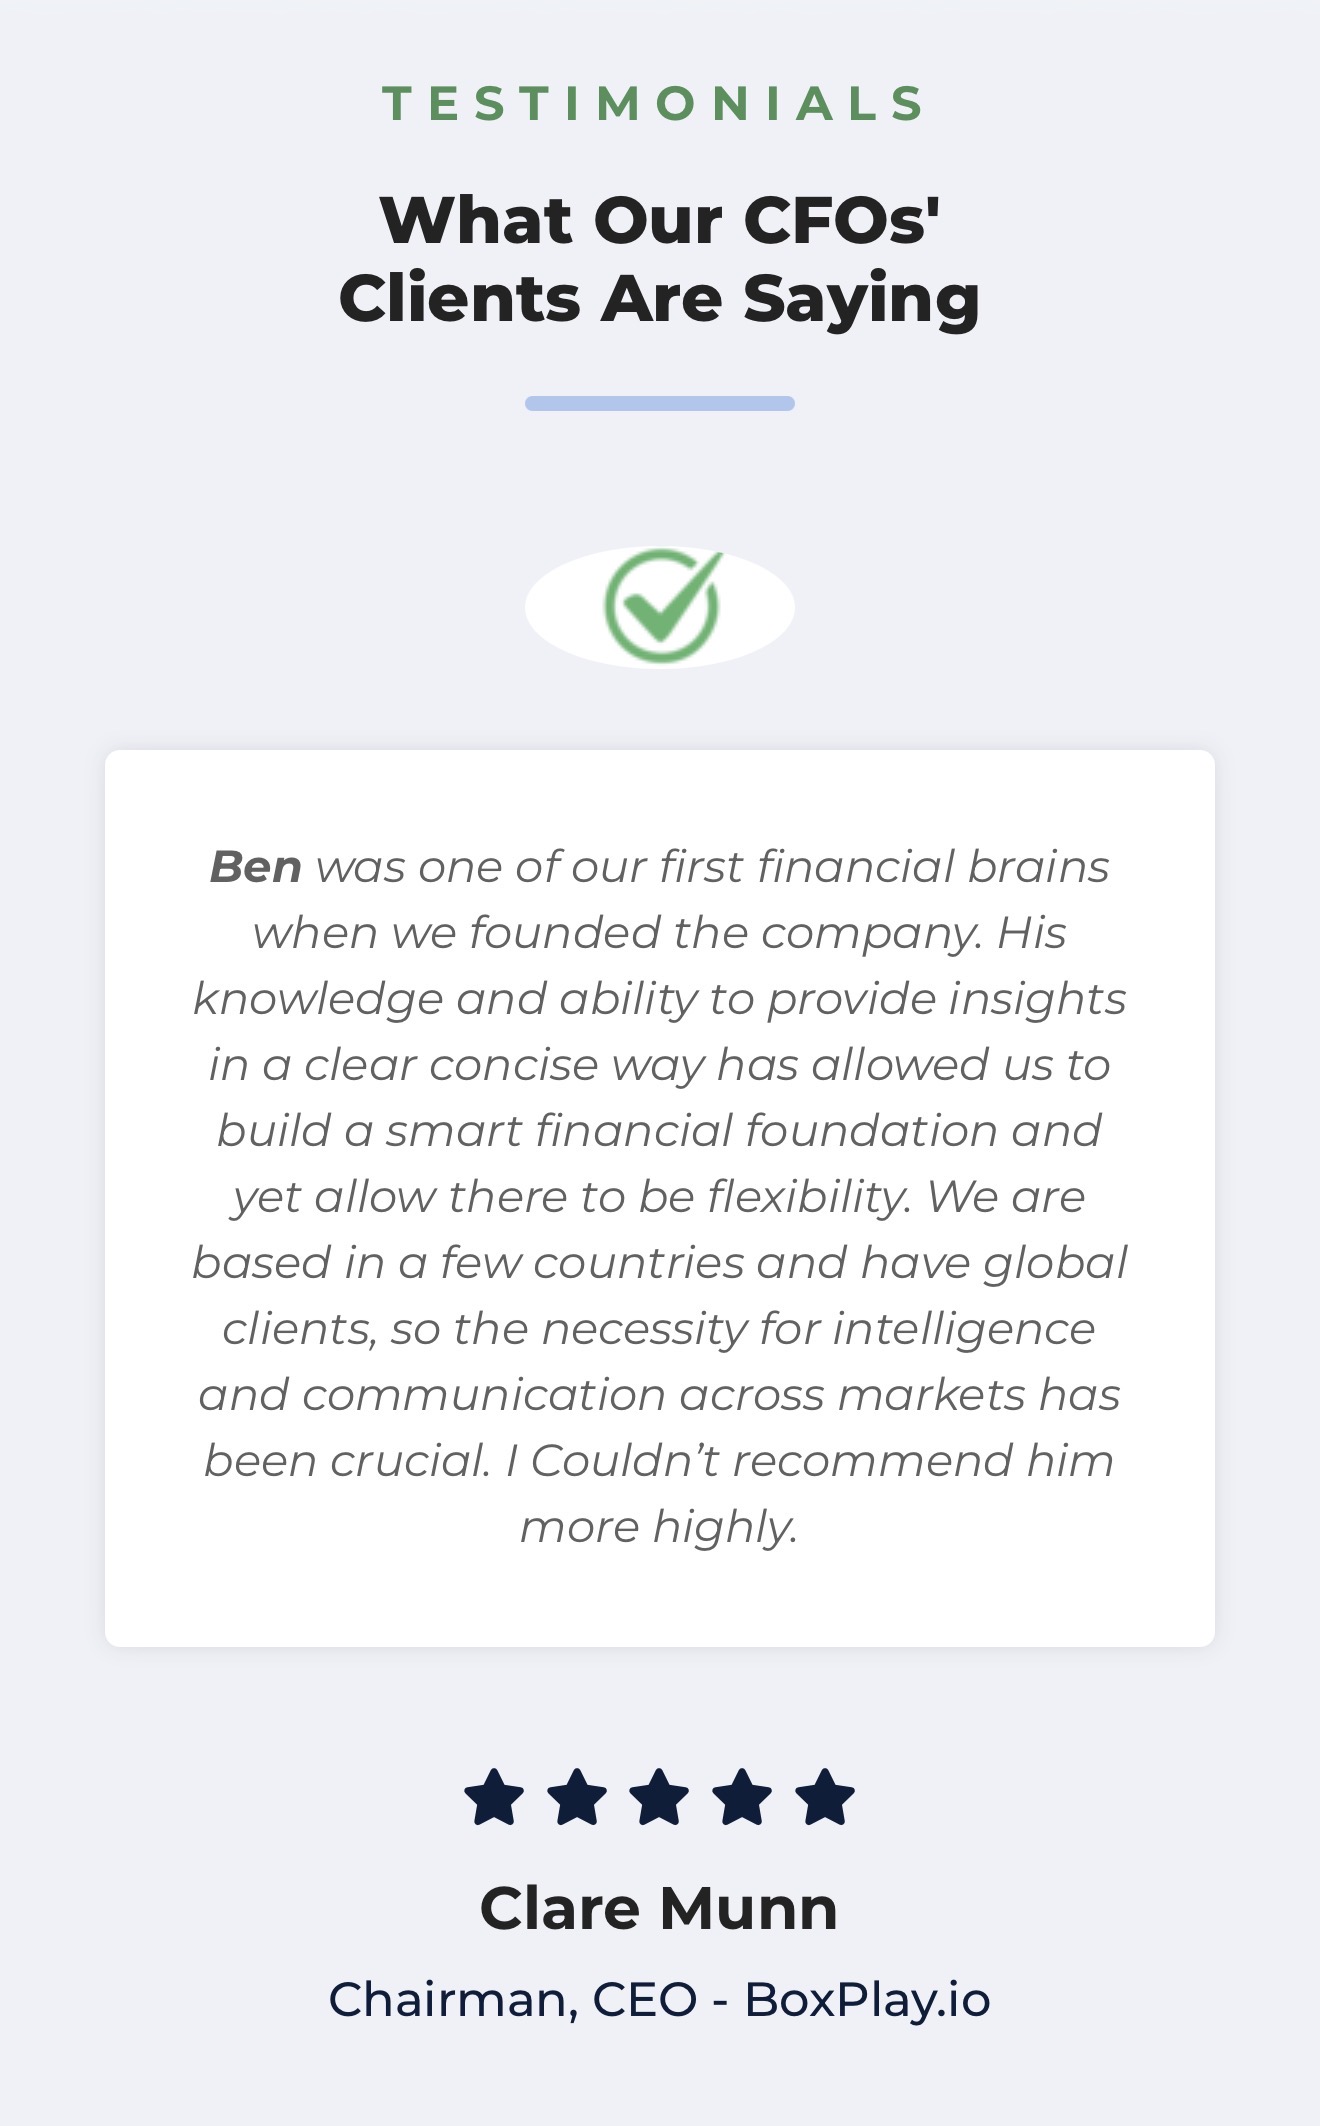Tap the word "intelligence" in the testimonial
The image size is (1320, 2126).
point(963,1329)
